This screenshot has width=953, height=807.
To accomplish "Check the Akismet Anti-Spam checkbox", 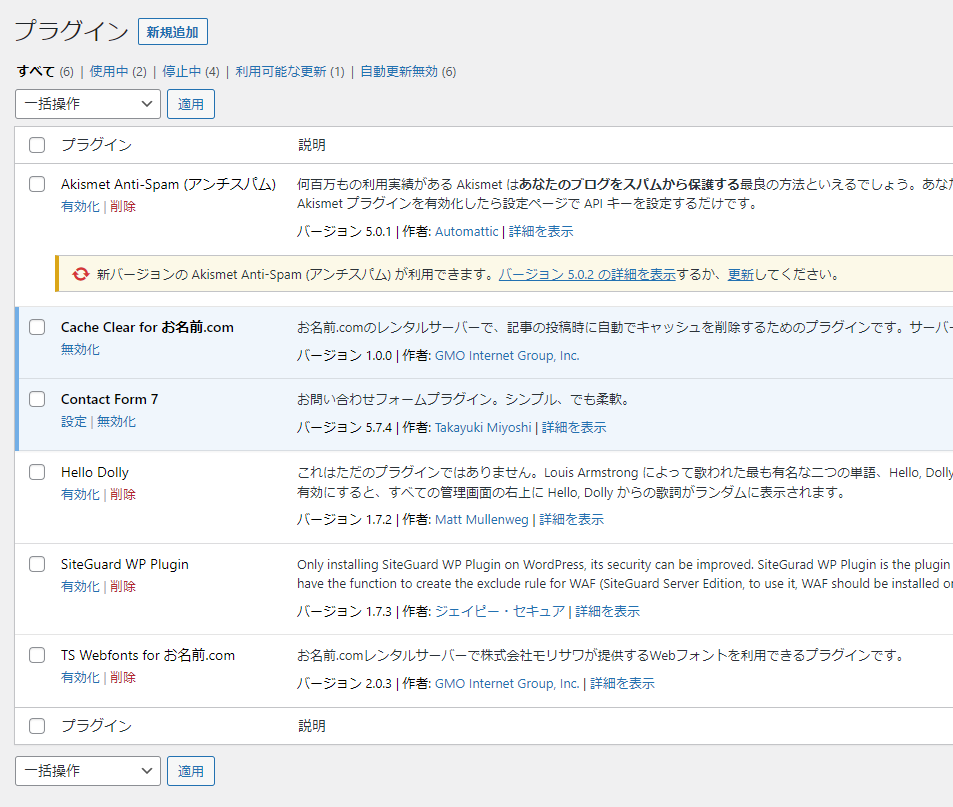I will pos(37,184).
